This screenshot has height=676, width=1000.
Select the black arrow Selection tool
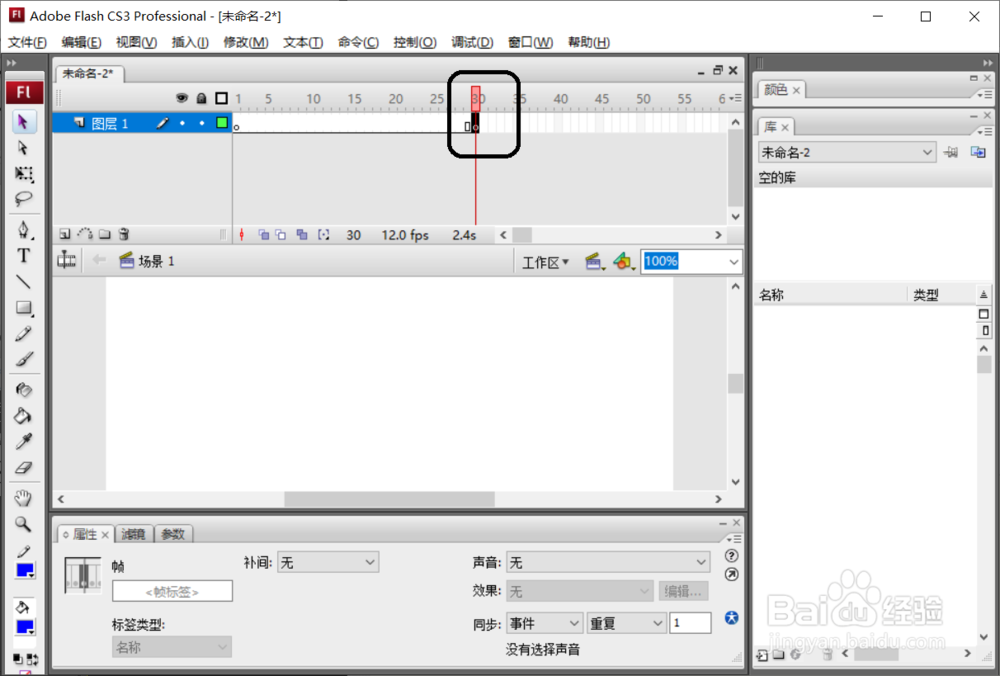(x=23, y=122)
